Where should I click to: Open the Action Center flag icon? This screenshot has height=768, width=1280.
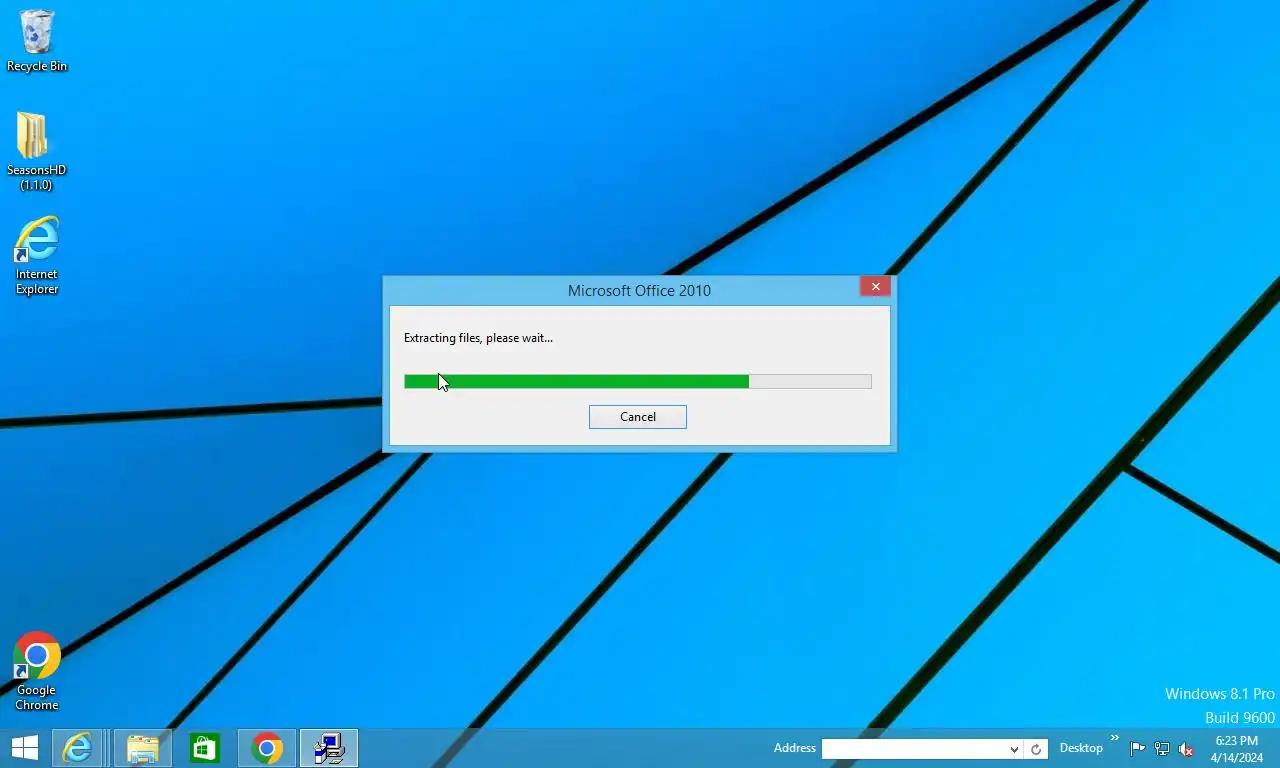point(1138,749)
